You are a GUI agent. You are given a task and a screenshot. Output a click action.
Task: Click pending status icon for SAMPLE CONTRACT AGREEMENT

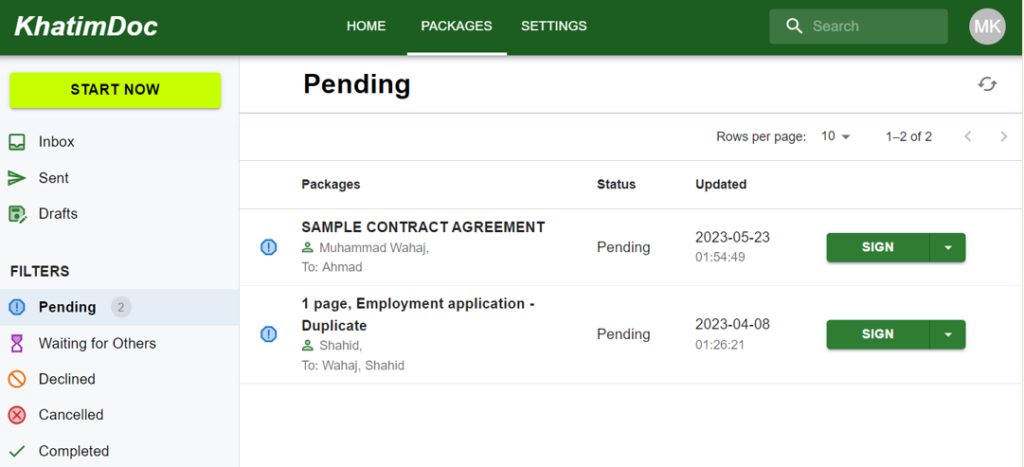click(x=268, y=247)
